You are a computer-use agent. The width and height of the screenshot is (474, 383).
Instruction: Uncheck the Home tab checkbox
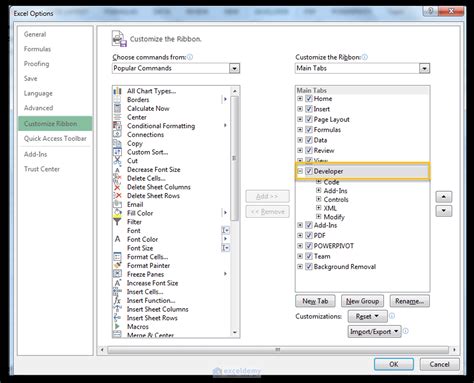(x=309, y=99)
